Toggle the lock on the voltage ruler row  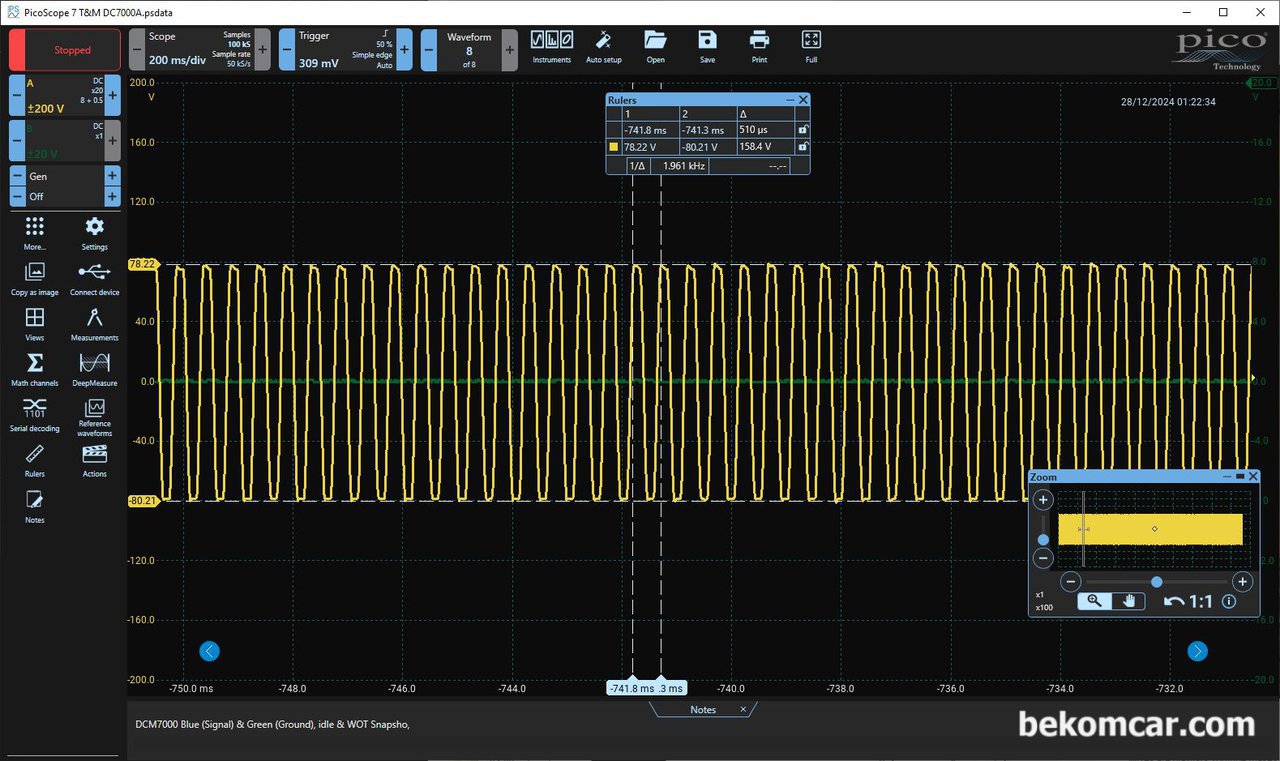[x=802, y=147]
